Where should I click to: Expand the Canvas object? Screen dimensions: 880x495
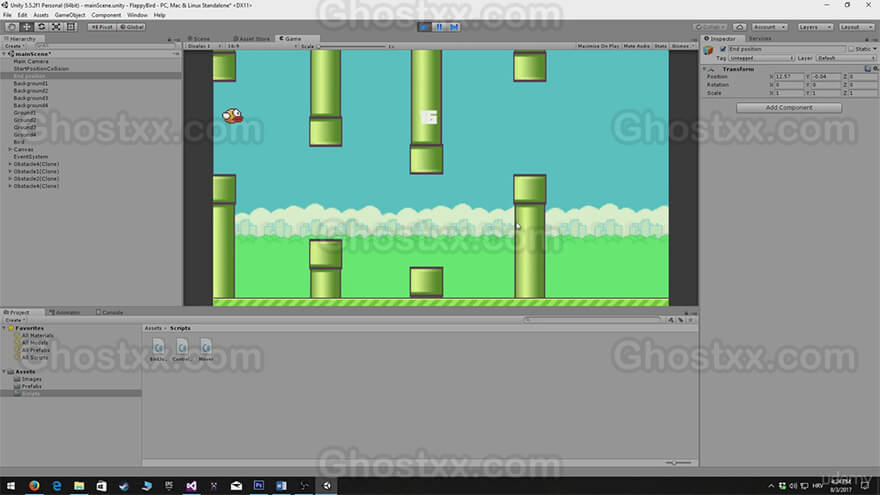(x=10, y=150)
